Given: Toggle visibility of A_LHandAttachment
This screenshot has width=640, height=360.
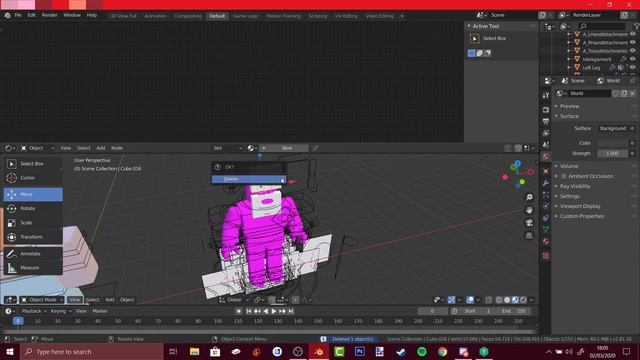Looking at the screenshot, I should [x=633, y=34].
